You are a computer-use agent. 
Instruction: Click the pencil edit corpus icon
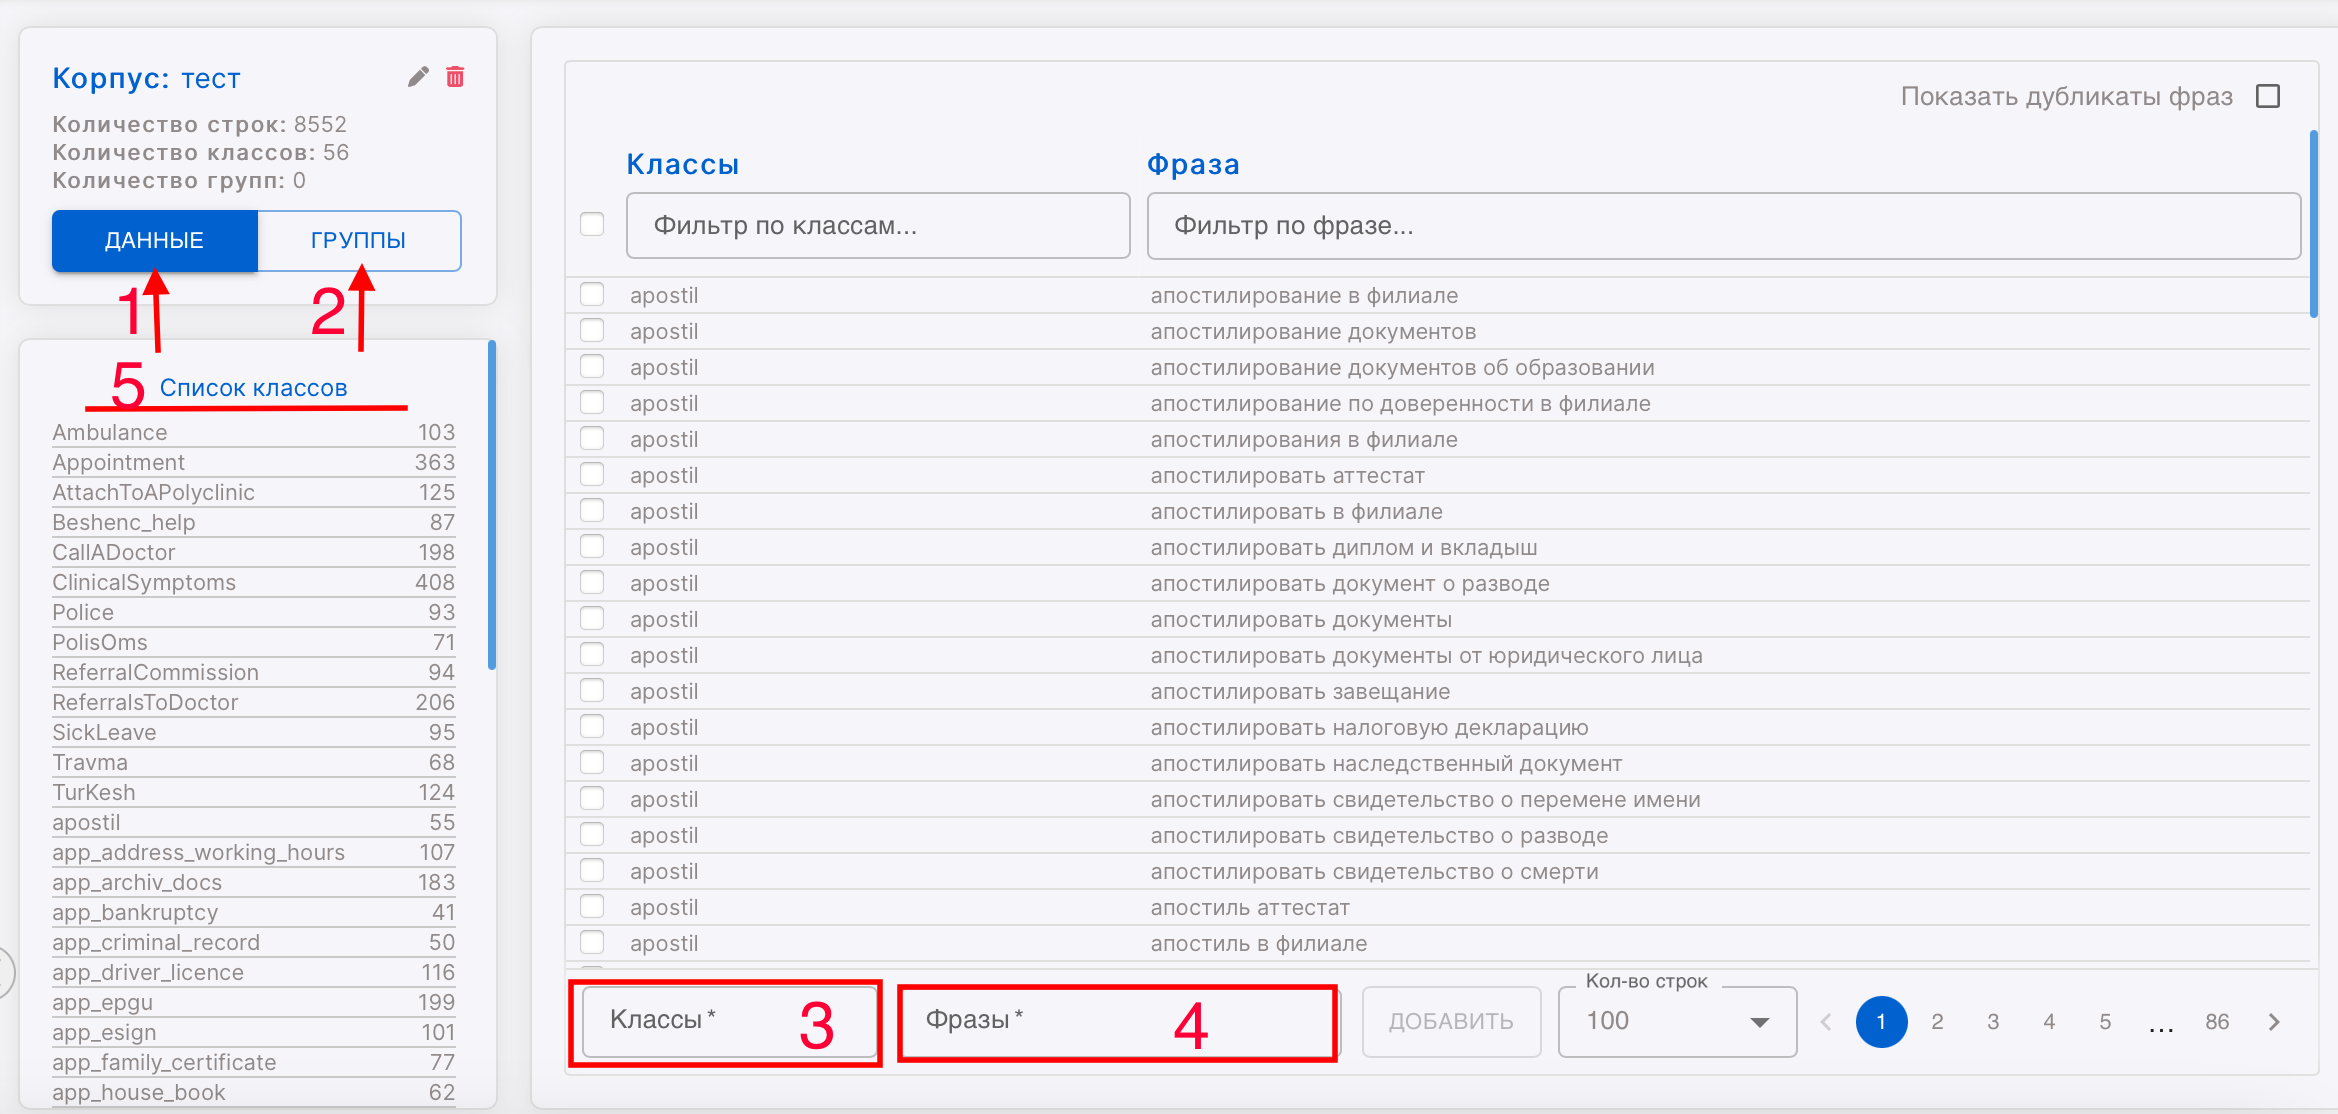(418, 77)
